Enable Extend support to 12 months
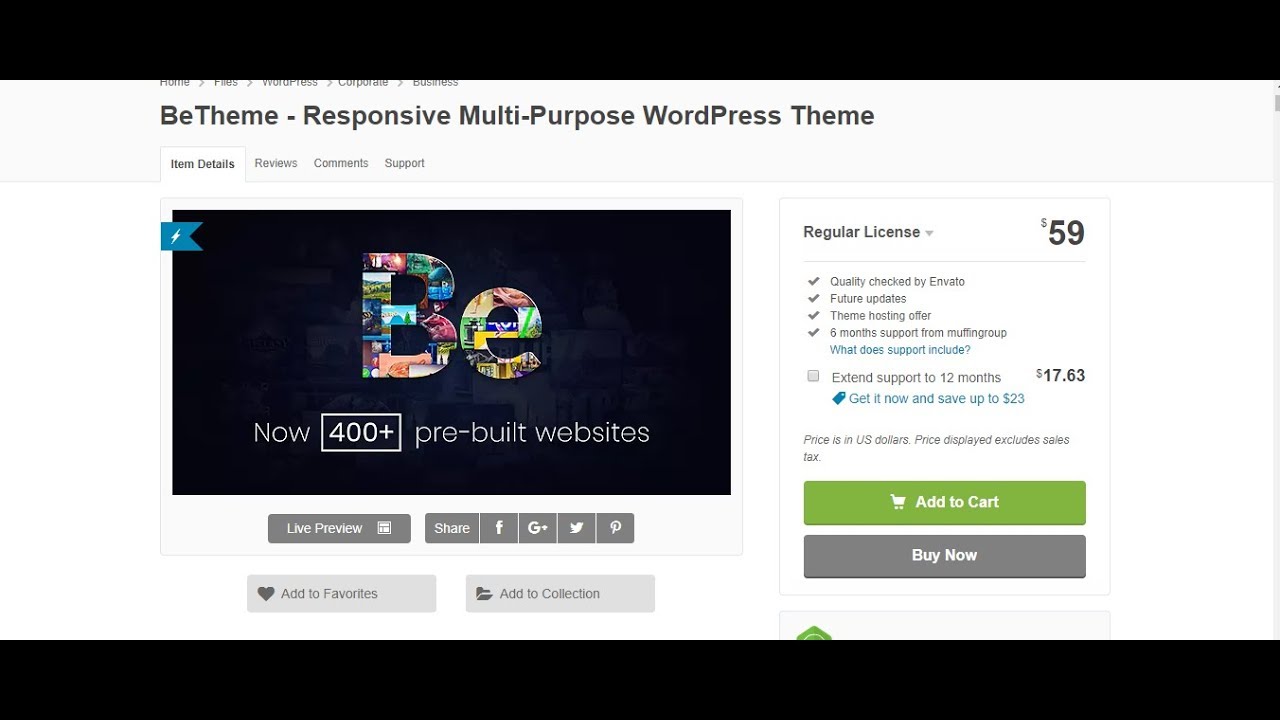Viewport: 1280px width, 720px height. (813, 376)
